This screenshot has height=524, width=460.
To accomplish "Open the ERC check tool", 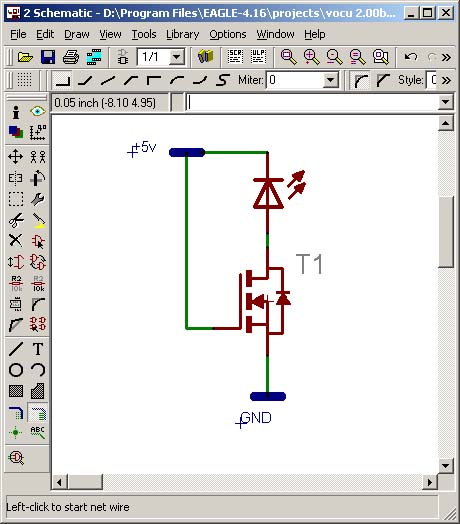I will pos(16,457).
